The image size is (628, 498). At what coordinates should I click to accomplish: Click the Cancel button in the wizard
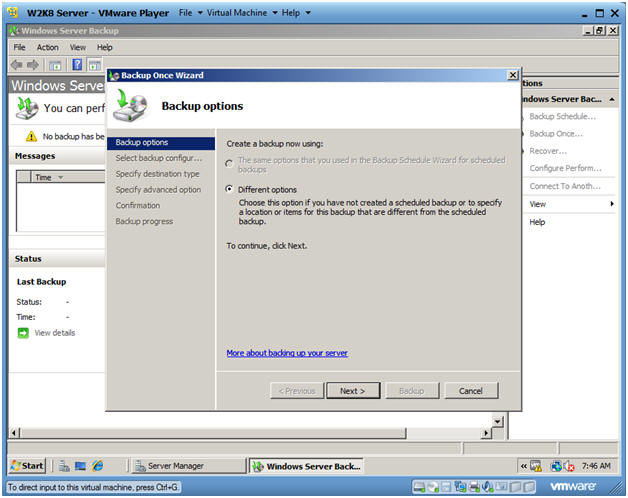(471, 391)
